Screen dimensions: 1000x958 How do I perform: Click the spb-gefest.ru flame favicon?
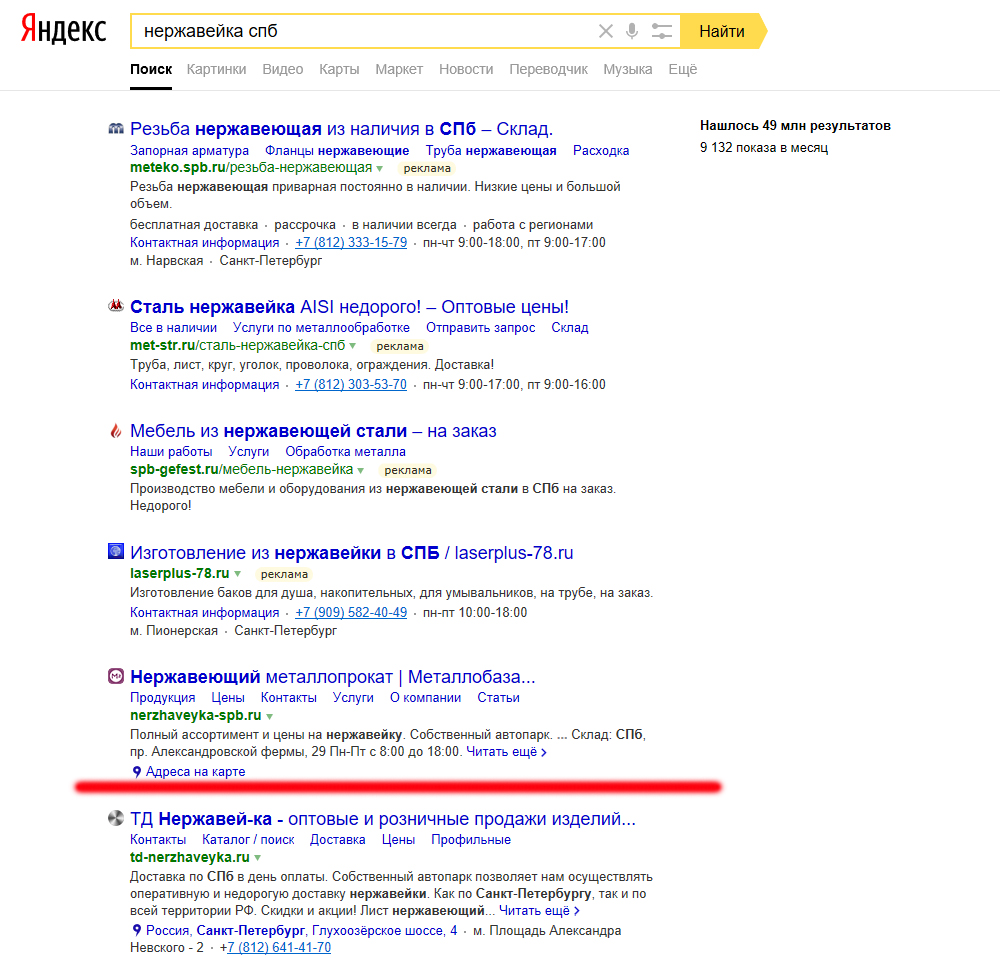click(115, 431)
